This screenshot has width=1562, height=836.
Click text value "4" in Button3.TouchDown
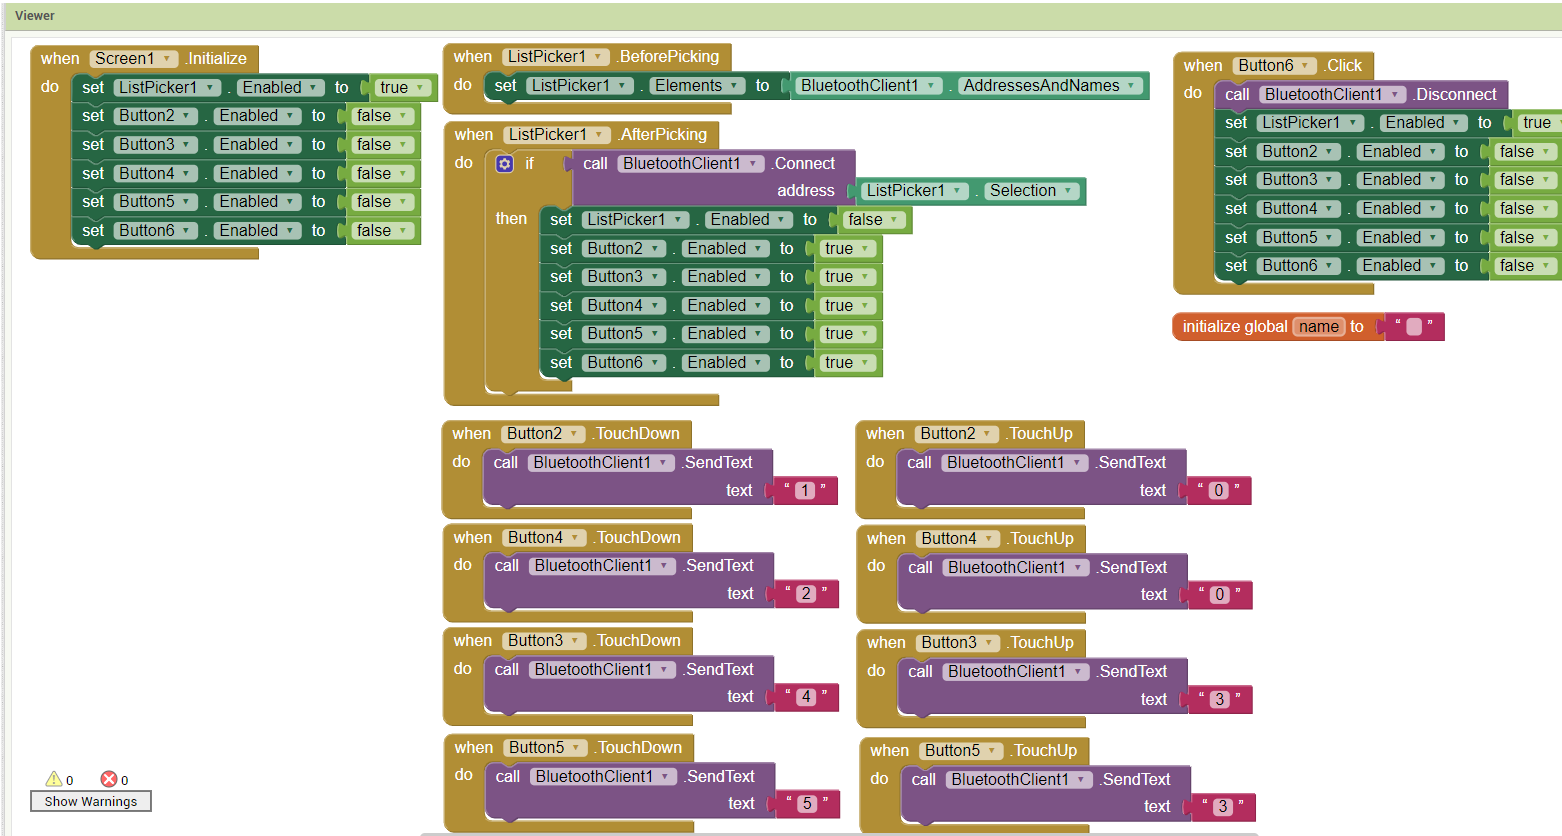(806, 696)
